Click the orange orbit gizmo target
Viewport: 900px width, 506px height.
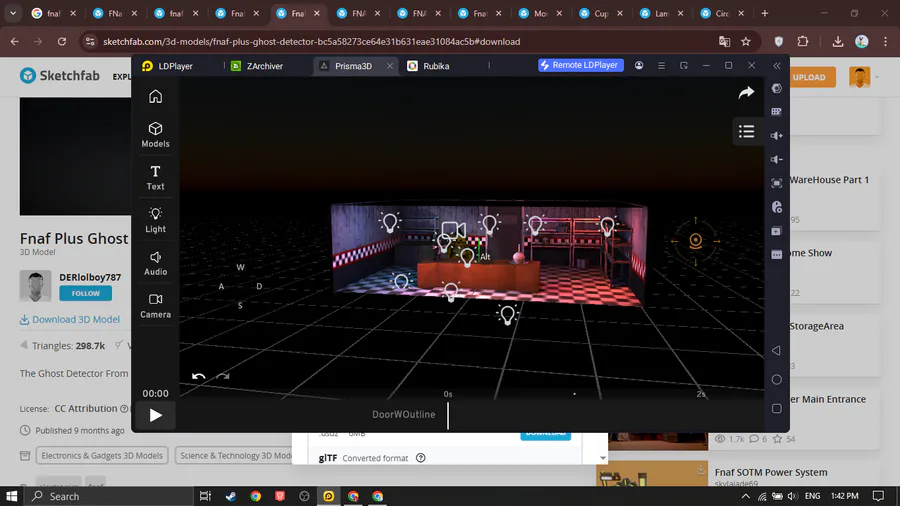pyautogui.click(x=695, y=240)
